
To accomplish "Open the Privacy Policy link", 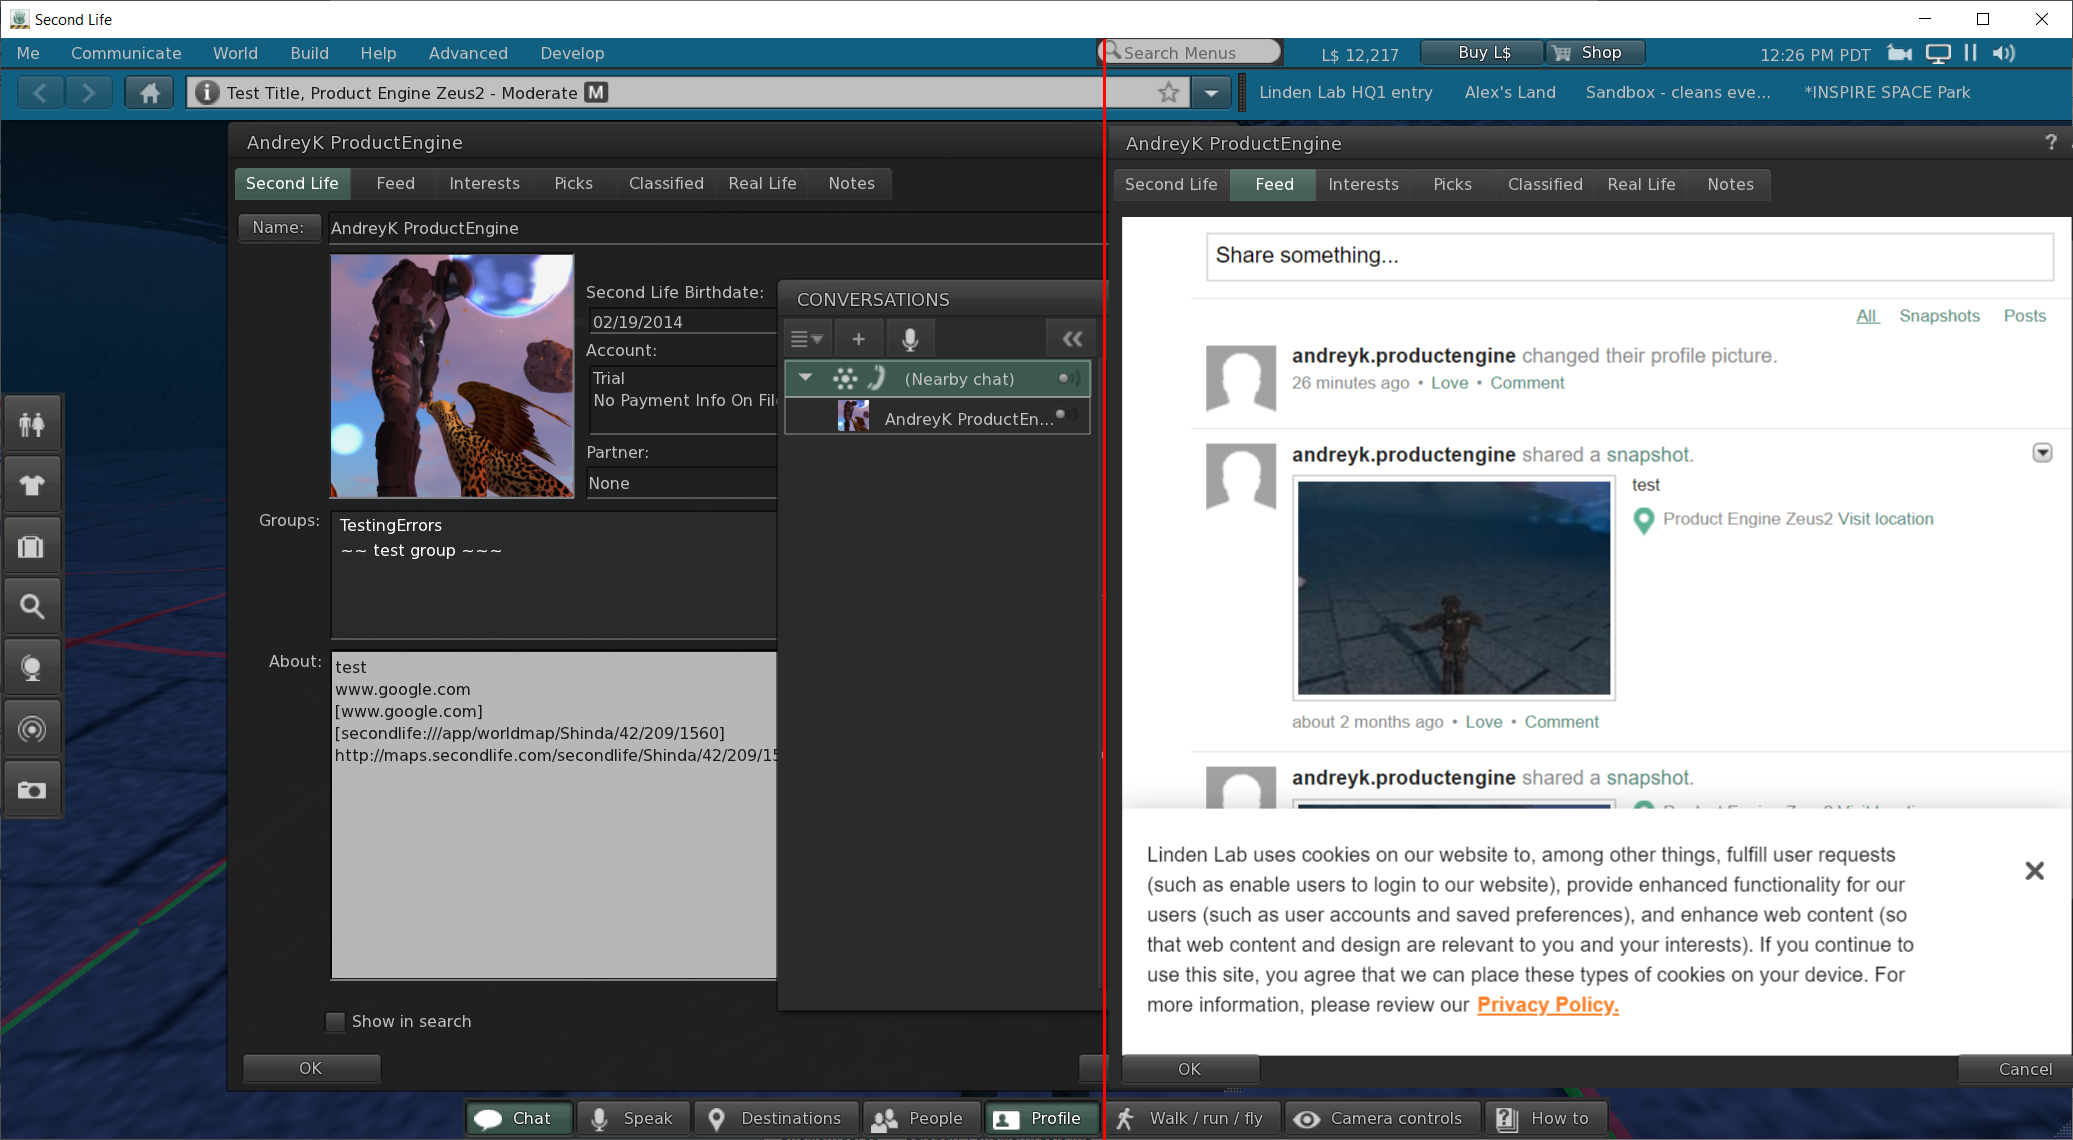I will [x=1547, y=1005].
